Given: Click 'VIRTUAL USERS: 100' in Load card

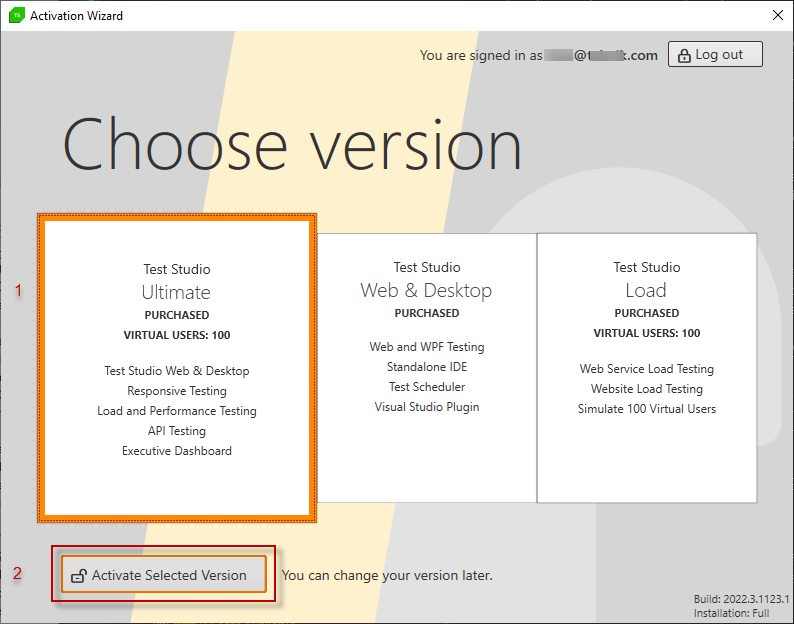Looking at the screenshot, I should [647, 333].
